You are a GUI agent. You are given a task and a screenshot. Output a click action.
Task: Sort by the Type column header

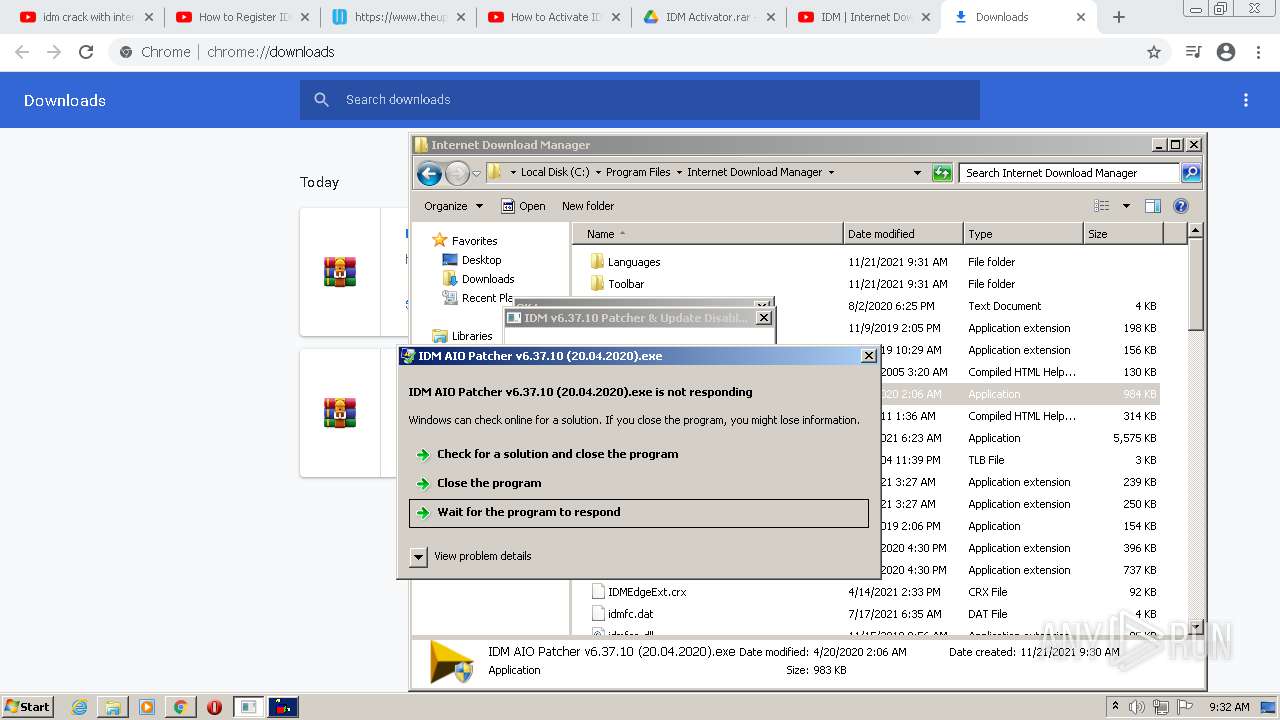pyautogui.click(x=1023, y=234)
